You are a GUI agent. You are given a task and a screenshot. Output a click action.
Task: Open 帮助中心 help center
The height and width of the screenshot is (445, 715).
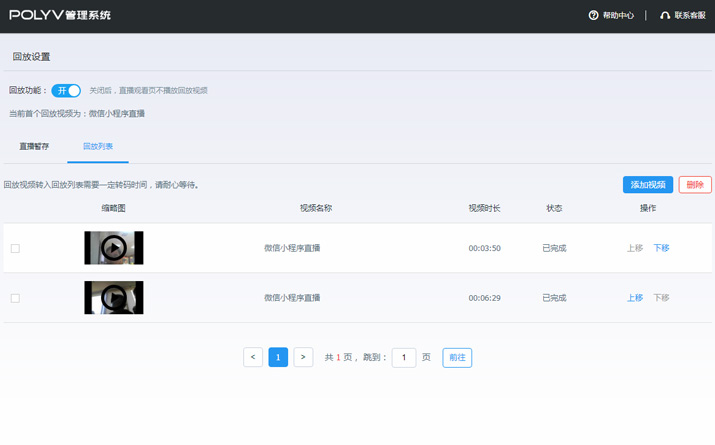pos(611,16)
